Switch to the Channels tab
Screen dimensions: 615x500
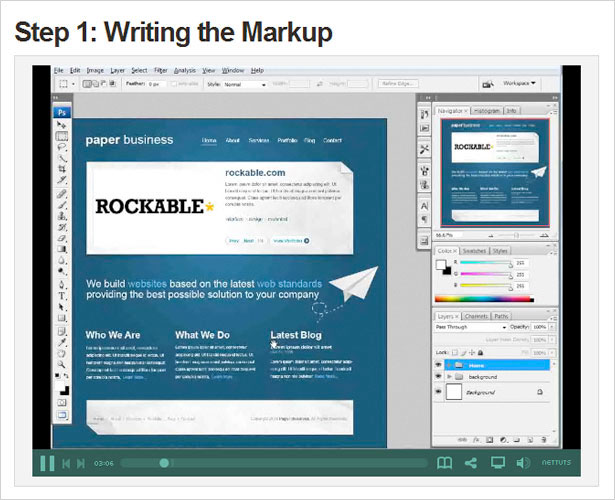(476, 316)
